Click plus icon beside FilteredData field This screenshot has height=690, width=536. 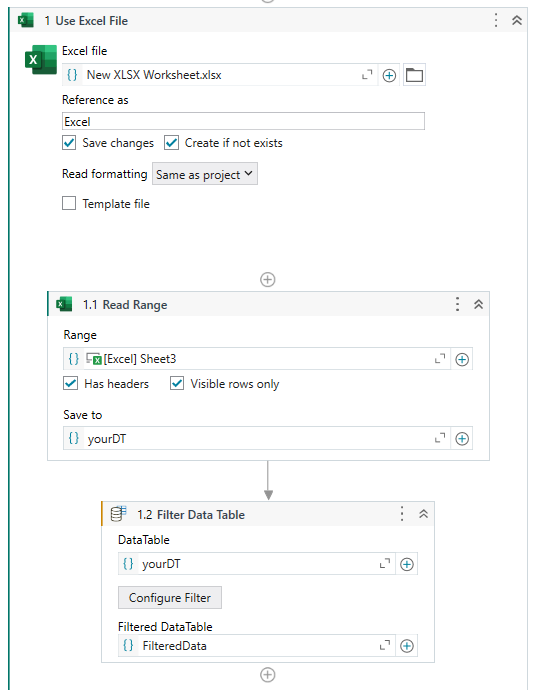pyautogui.click(x=407, y=646)
